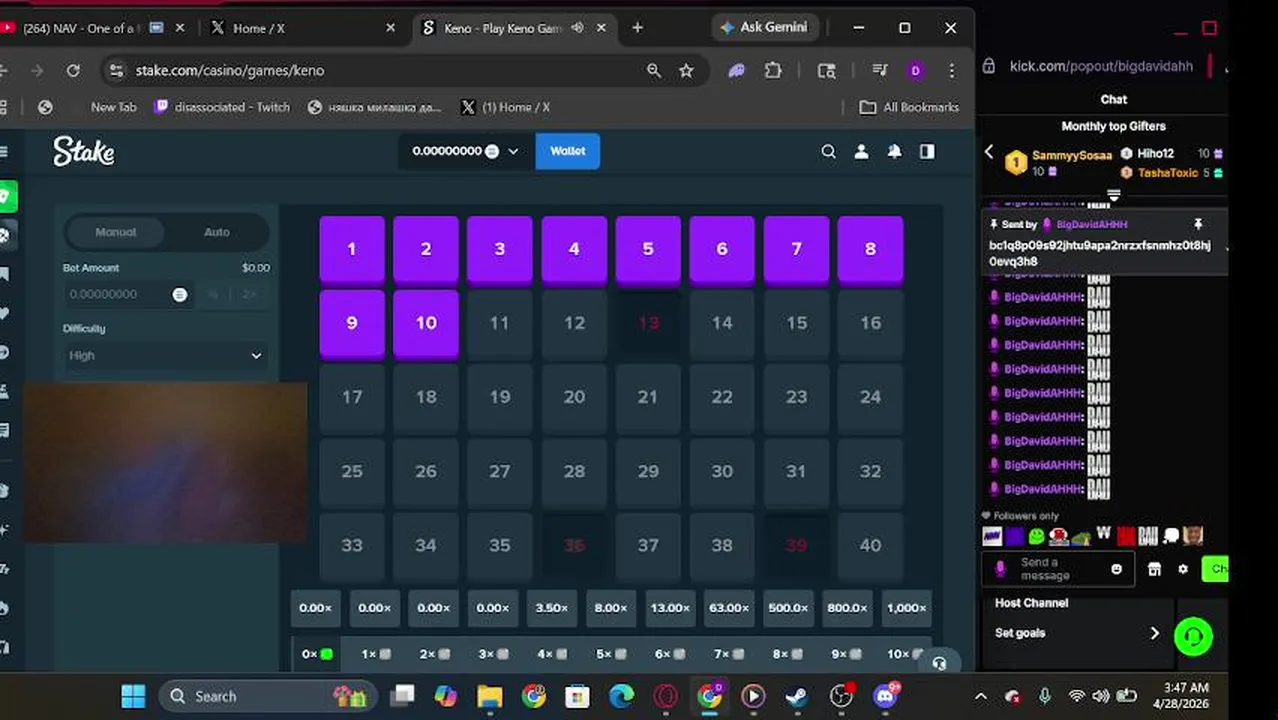Switch to Manual betting mode

tap(116, 232)
